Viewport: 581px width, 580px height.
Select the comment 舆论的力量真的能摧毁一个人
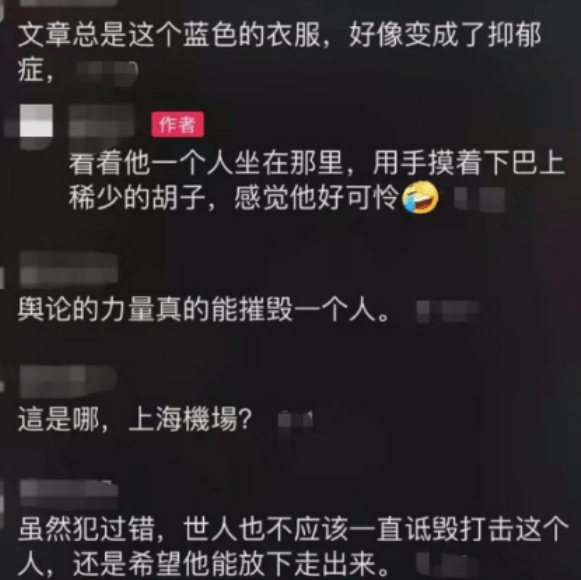(x=204, y=309)
